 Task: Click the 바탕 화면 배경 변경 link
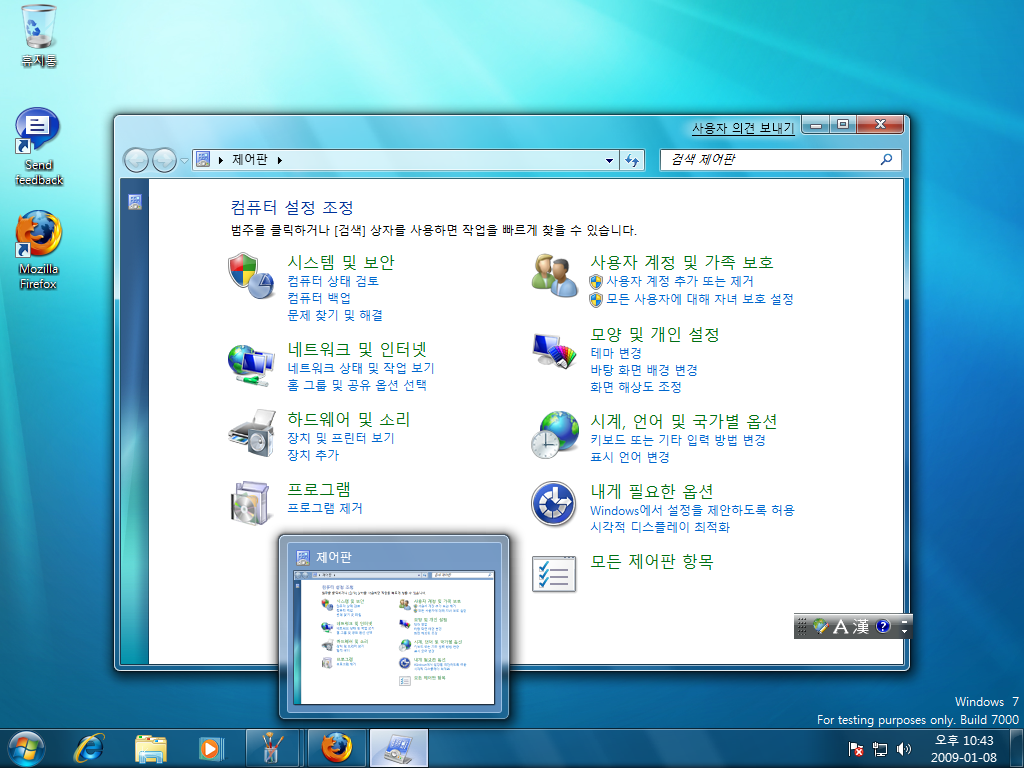pos(644,370)
